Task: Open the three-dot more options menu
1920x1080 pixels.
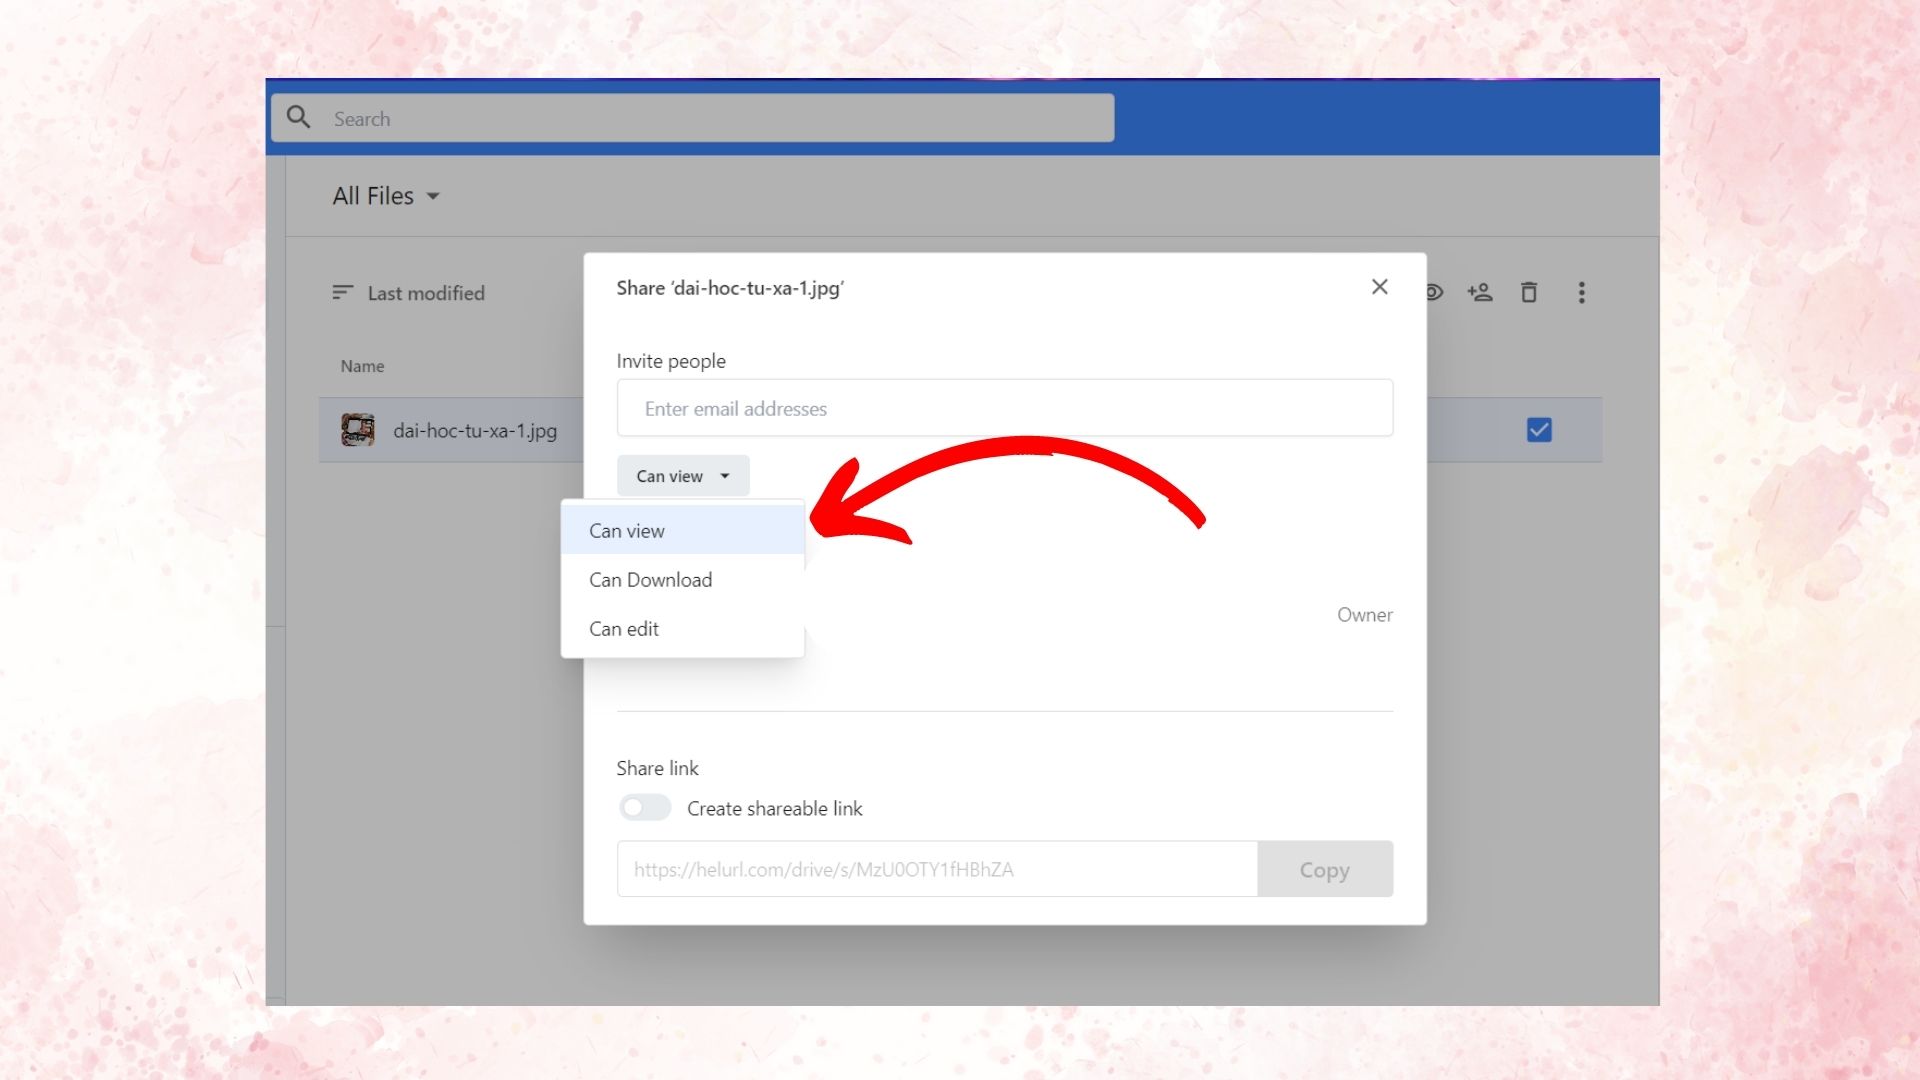Action: tap(1581, 292)
